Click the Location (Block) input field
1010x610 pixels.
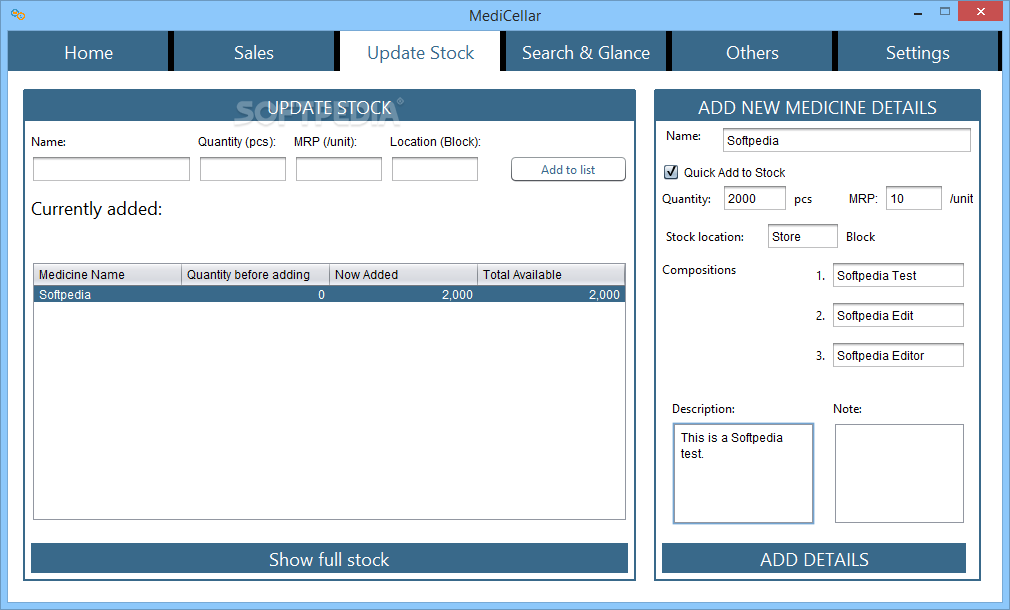pyautogui.click(x=435, y=169)
